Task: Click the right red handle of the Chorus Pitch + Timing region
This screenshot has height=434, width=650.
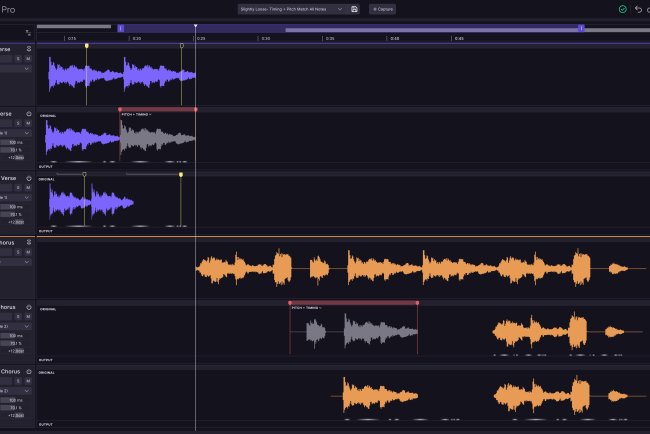Action: tap(417, 303)
